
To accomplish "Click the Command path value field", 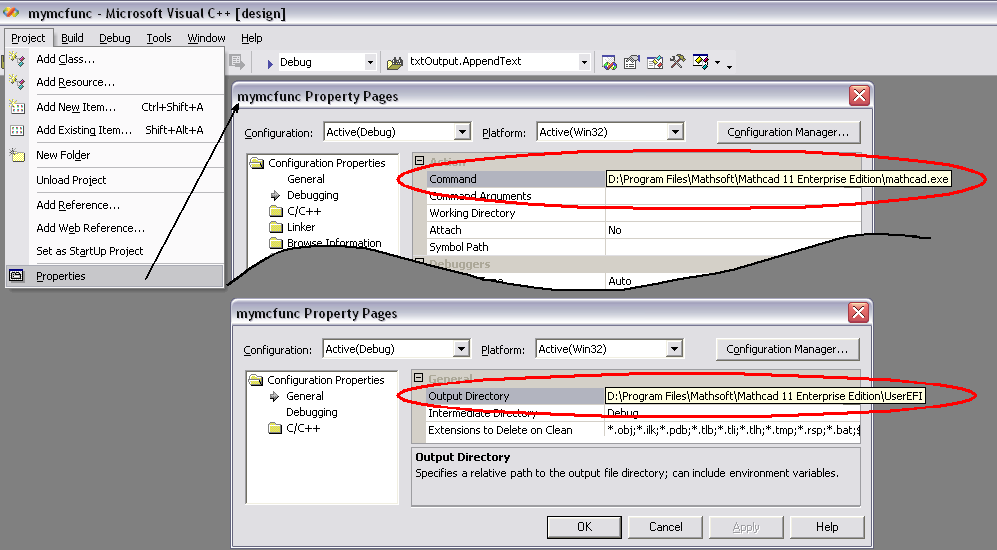I will (778, 179).
